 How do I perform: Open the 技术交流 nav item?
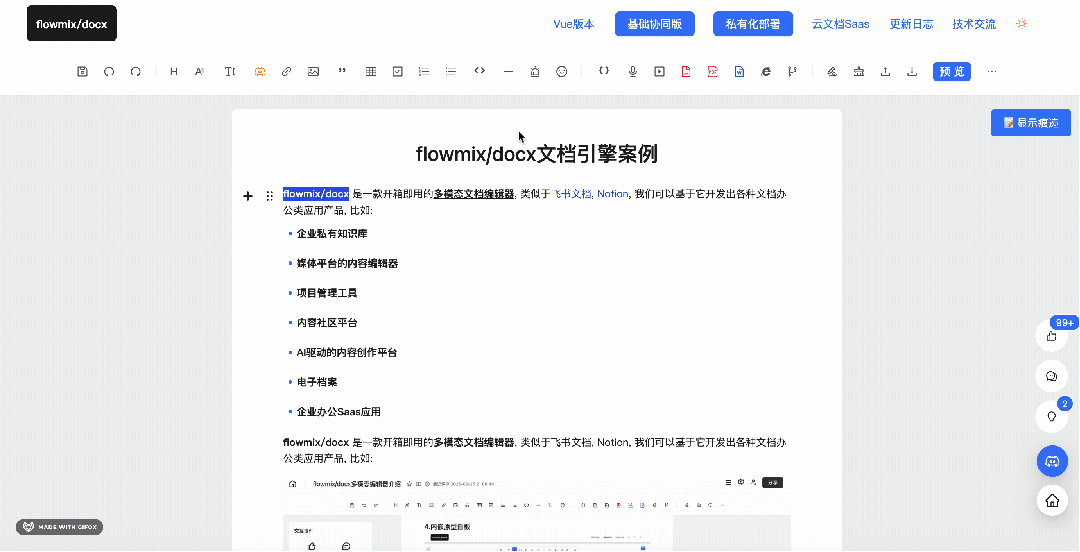[974, 24]
